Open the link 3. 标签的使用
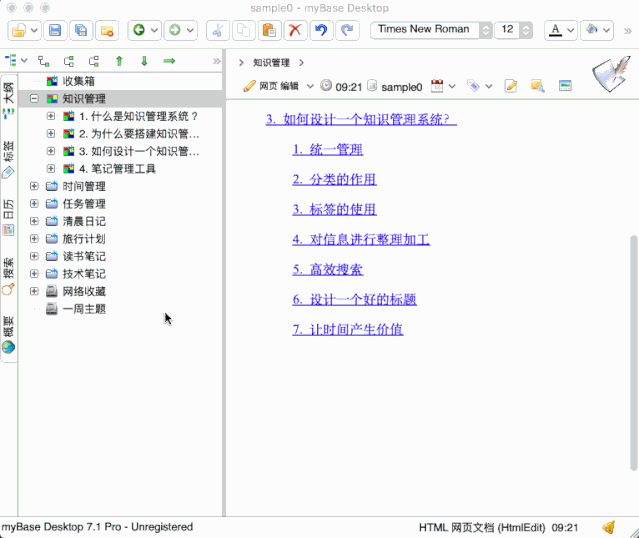639x538 pixels. tap(334, 209)
